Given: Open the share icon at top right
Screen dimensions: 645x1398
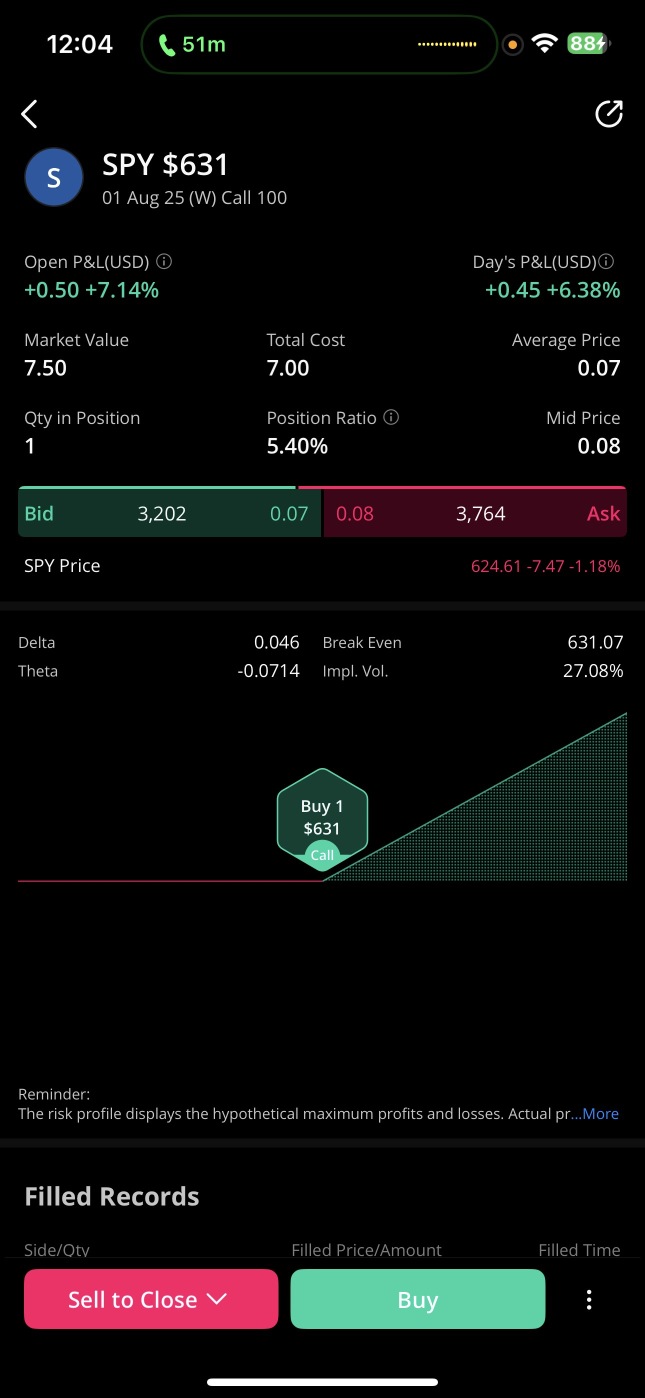Looking at the screenshot, I should coord(608,114).
